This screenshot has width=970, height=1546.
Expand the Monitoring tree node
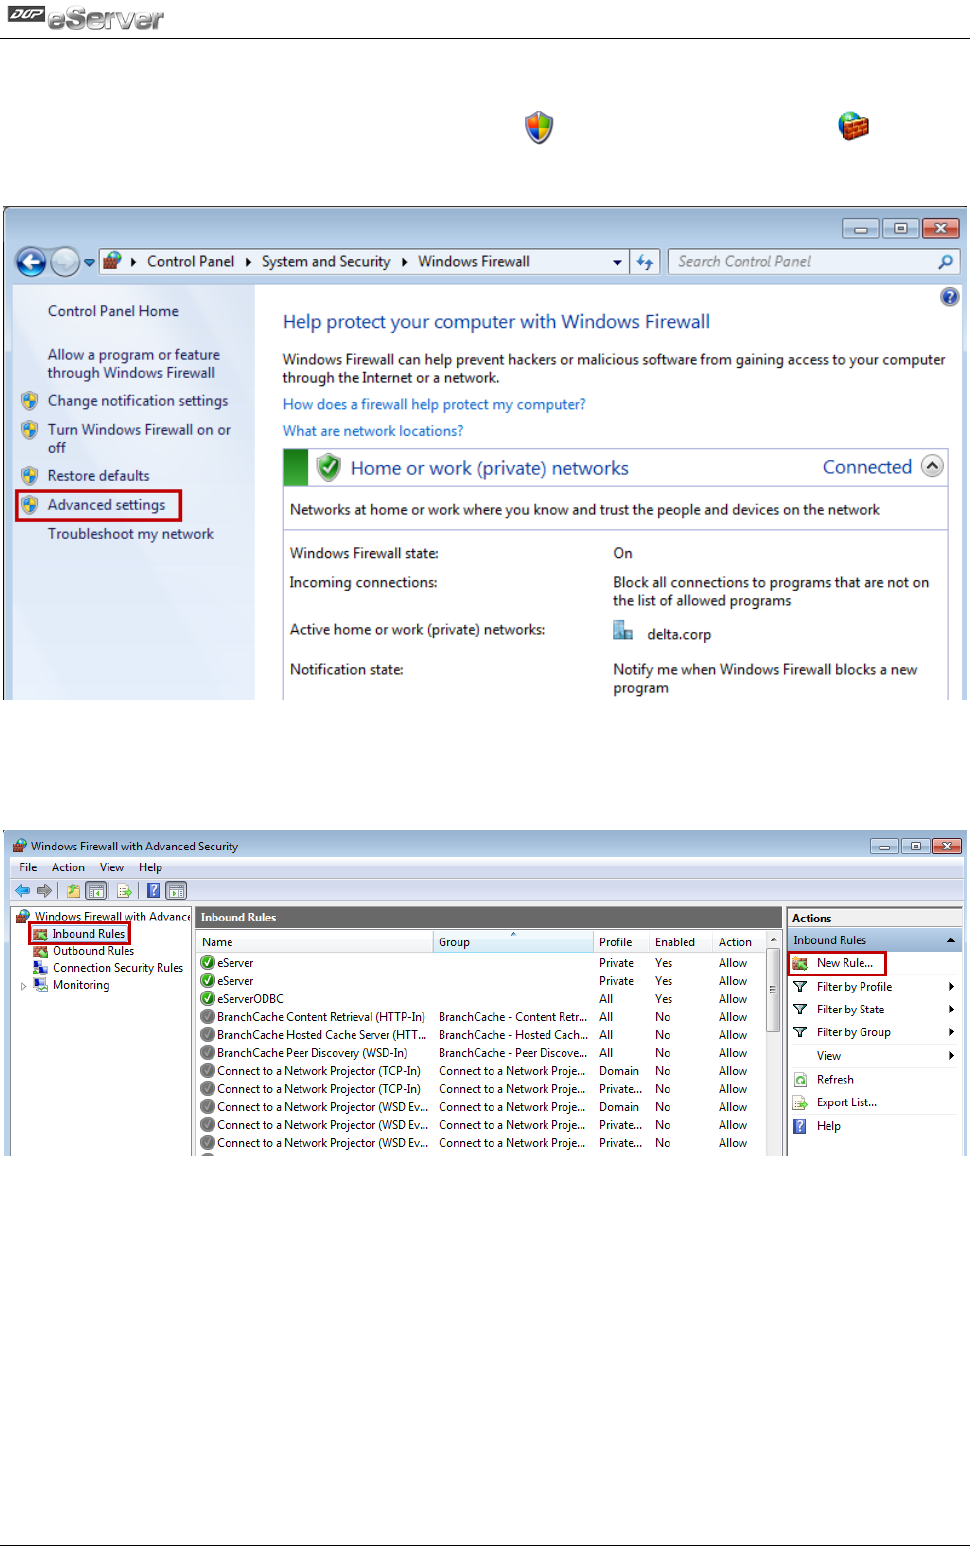point(24,986)
